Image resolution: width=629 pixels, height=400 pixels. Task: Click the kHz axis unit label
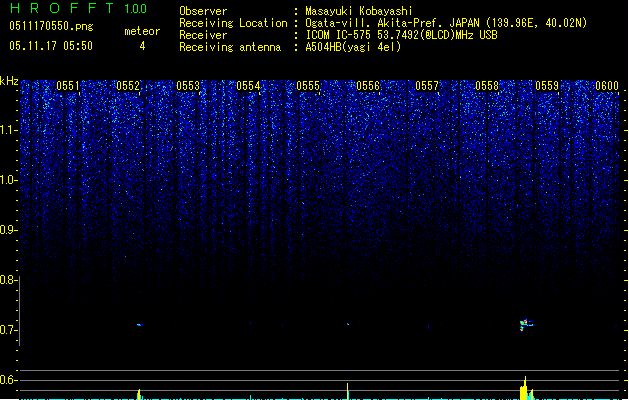(x=9, y=81)
